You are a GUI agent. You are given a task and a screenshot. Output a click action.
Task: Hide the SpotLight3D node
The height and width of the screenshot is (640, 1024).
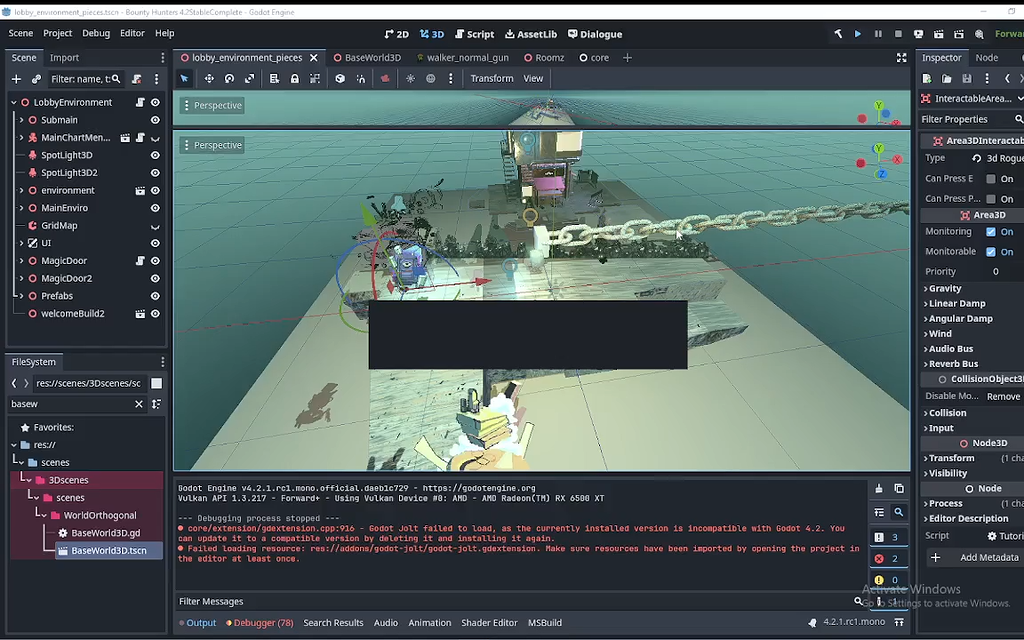(155, 155)
